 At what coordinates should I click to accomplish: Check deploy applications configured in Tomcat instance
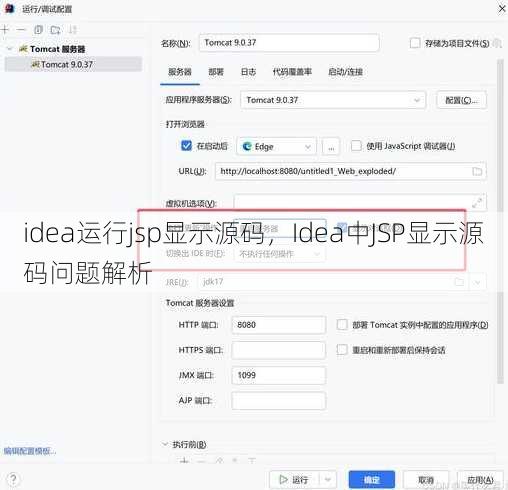(342, 324)
